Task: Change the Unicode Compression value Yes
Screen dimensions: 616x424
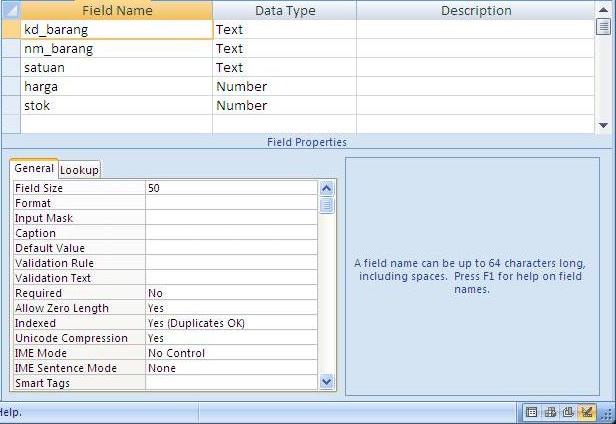Action: (x=231, y=338)
